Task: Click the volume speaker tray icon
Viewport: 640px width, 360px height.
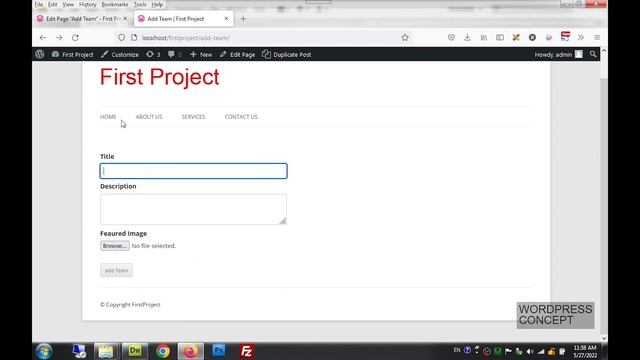Action: pyautogui.click(x=530, y=351)
